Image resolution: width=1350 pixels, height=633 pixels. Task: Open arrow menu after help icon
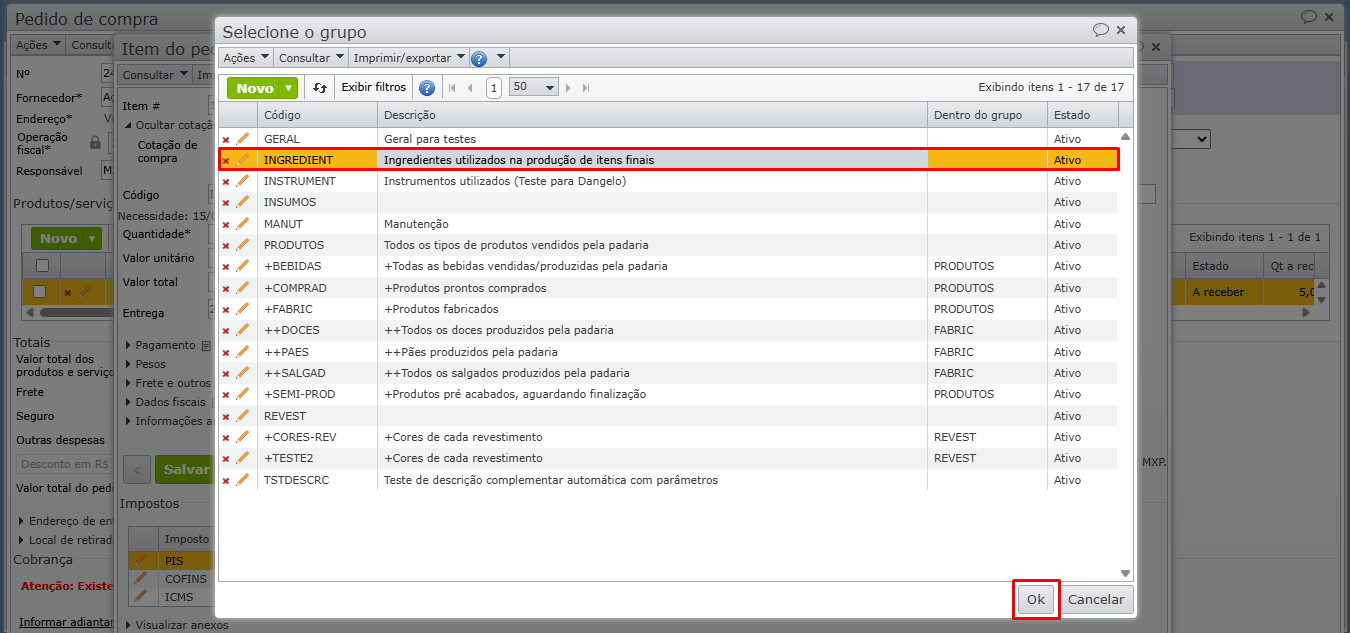[501, 58]
